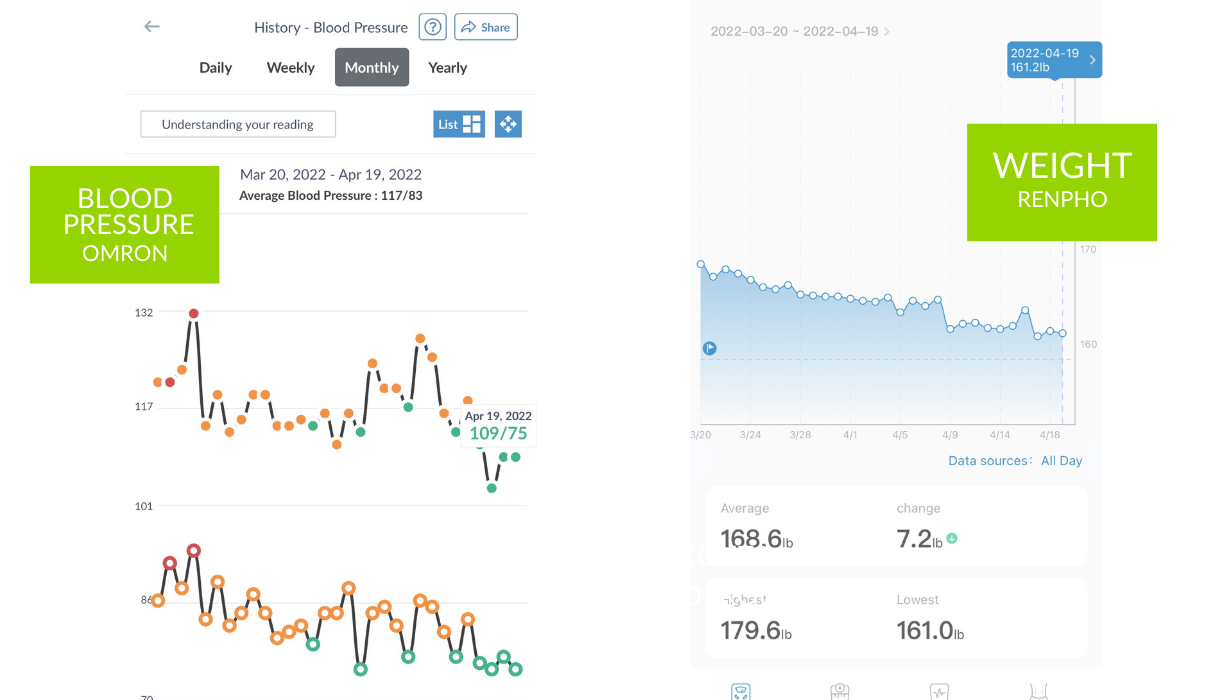Open the help question mark icon
This screenshot has width=1228, height=700.
point(433,27)
